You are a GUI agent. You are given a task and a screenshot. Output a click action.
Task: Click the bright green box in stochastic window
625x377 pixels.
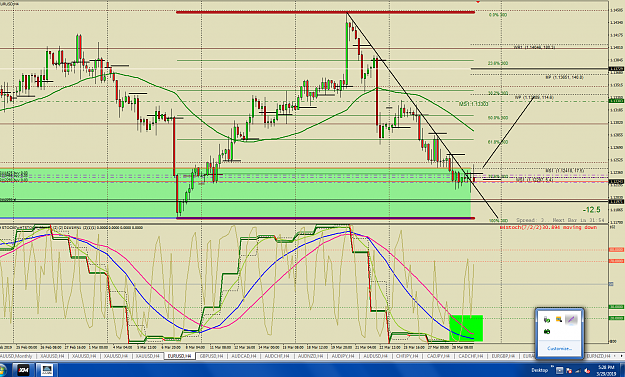466,328
